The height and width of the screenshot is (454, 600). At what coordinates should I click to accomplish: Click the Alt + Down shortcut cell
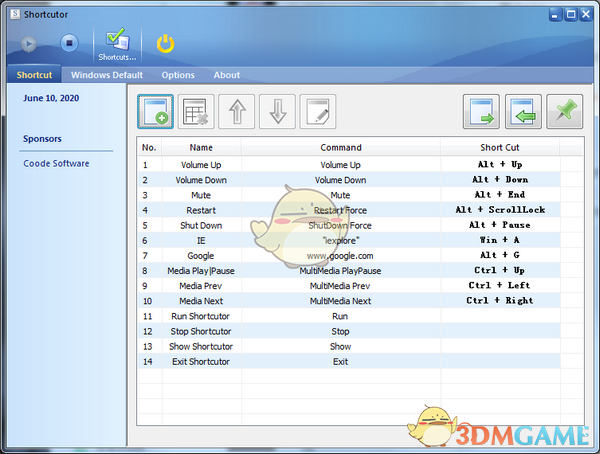click(x=500, y=180)
